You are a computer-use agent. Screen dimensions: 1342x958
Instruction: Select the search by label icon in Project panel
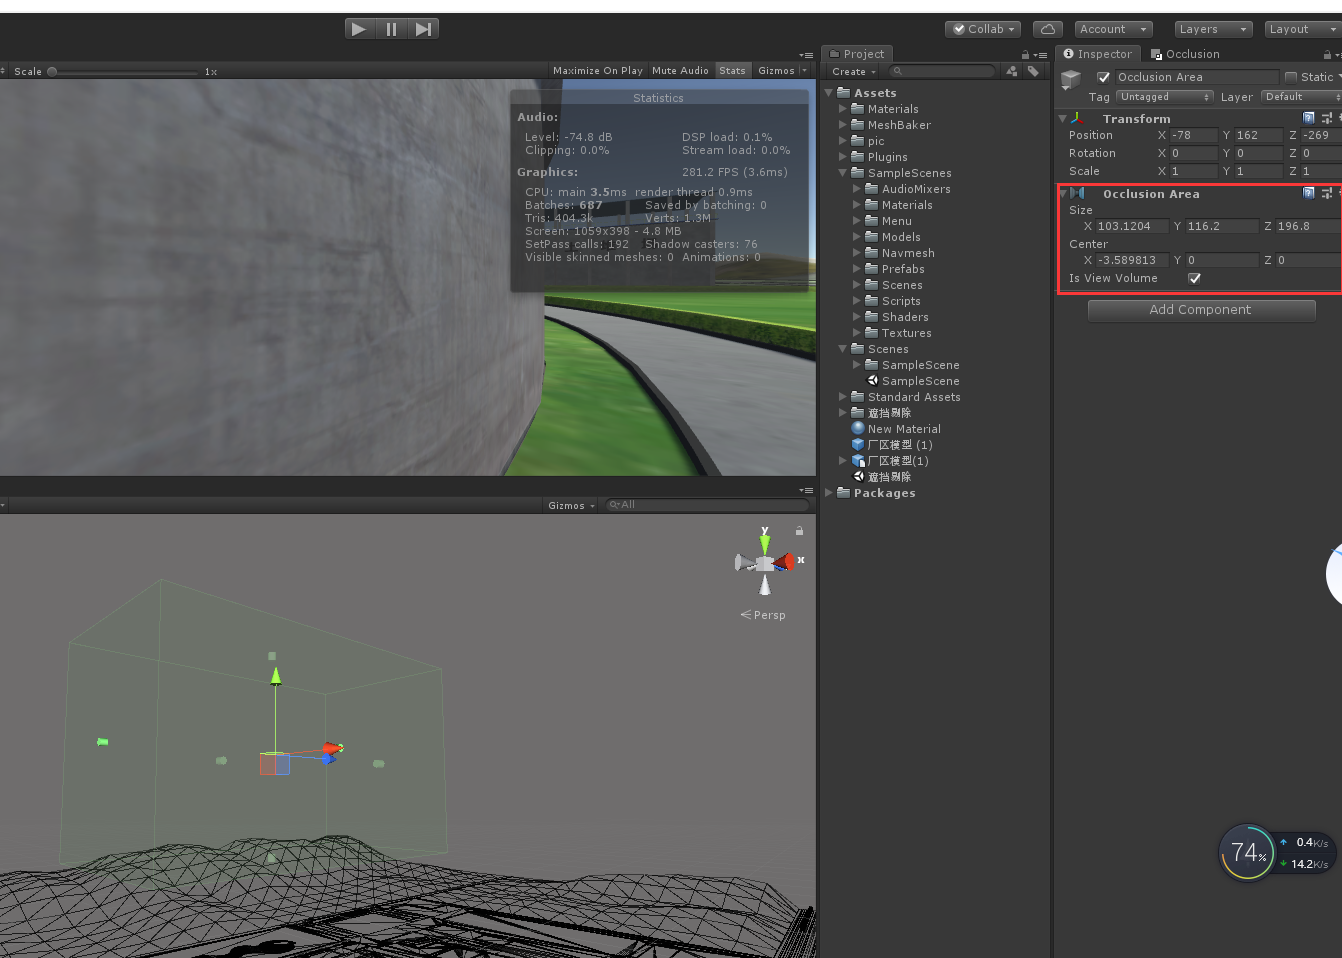point(1033,70)
